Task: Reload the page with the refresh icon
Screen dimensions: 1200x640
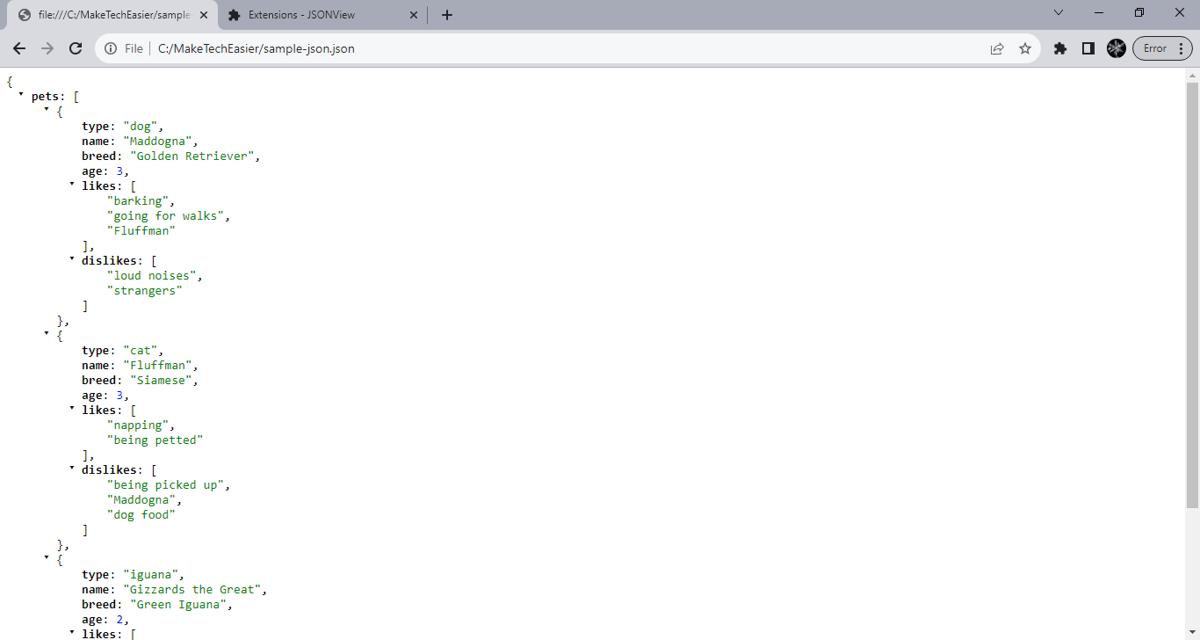Action: pyautogui.click(x=76, y=47)
